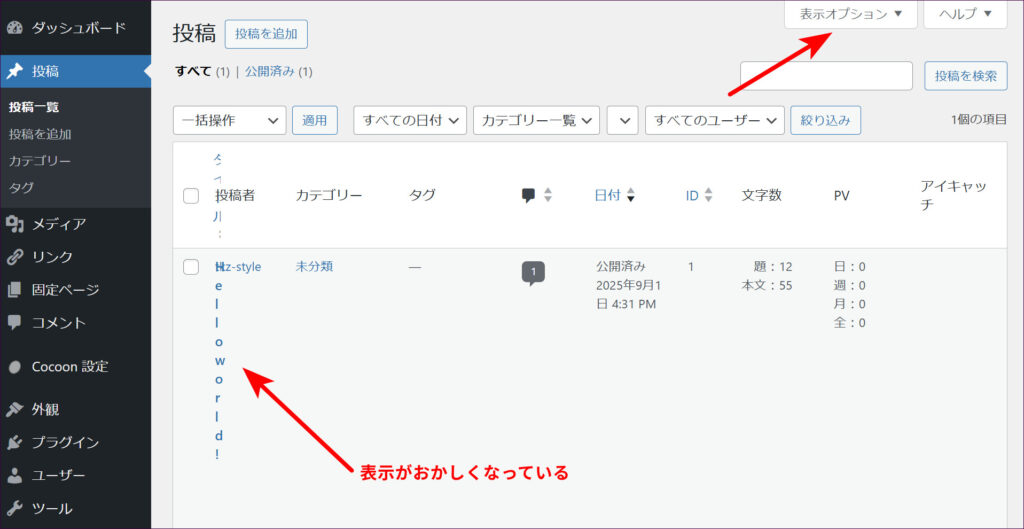Open the コメント menu in sidebar

pyautogui.click(x=58, y=323)
